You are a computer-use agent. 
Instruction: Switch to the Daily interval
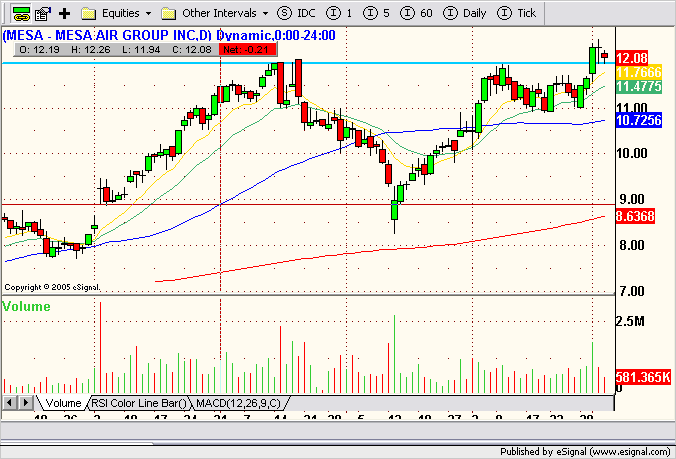465,13
